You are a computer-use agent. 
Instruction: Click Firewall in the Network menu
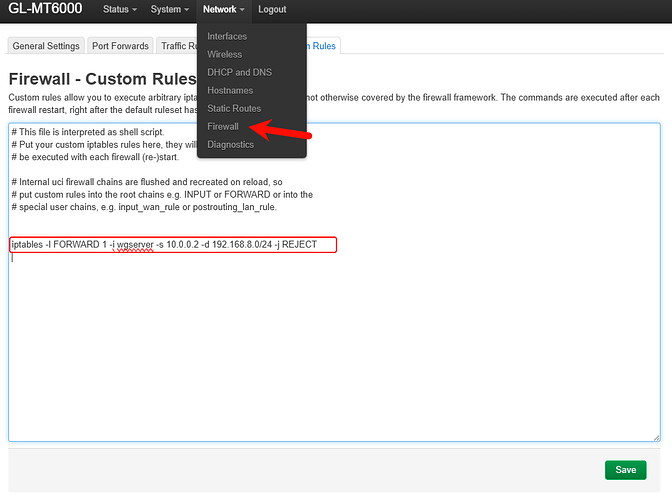[x=223, y=127]
